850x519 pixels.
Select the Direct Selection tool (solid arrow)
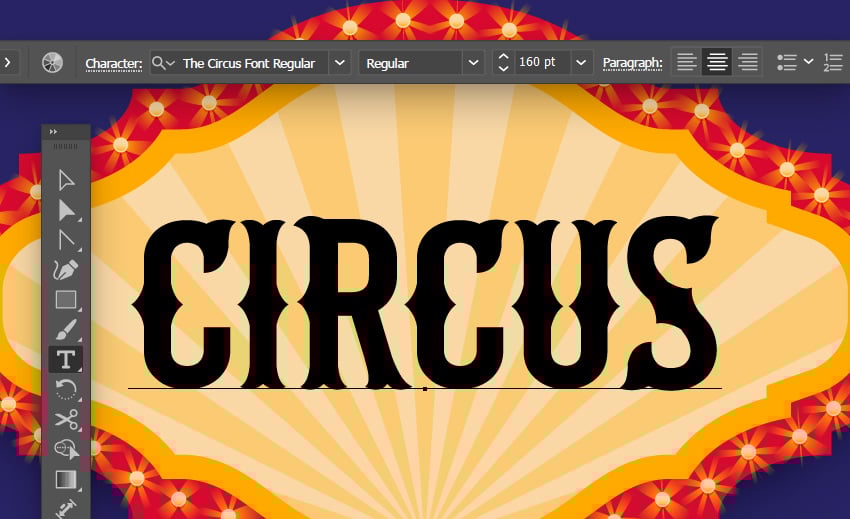coord(66,211)
